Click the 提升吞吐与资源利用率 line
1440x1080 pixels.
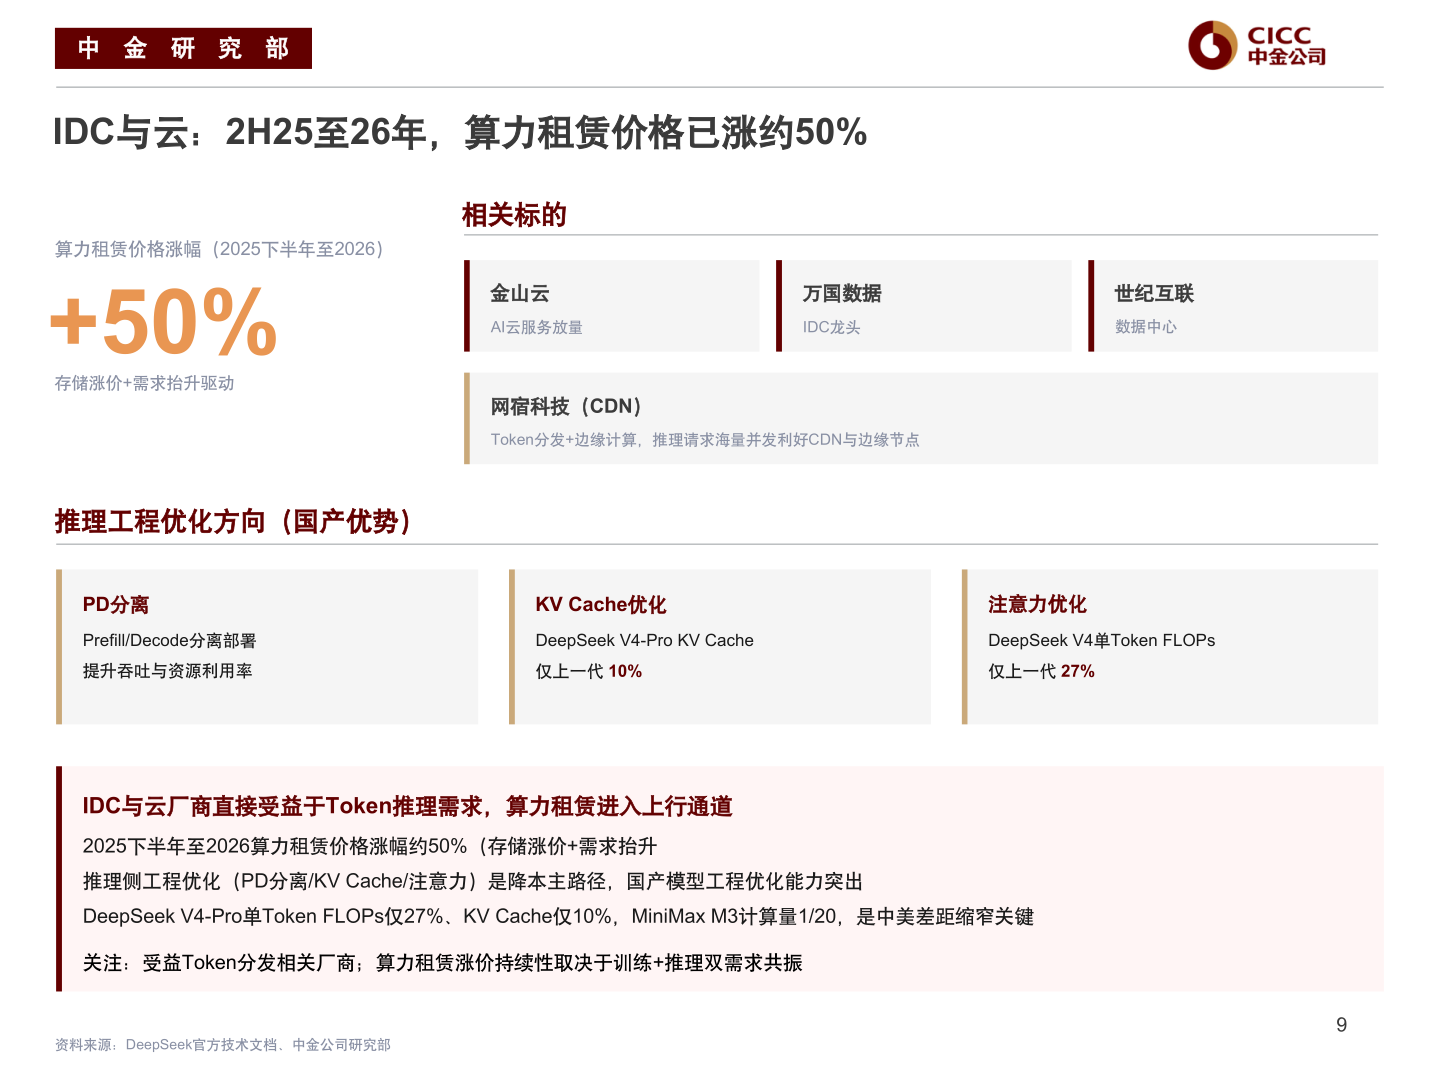point(167,671)
